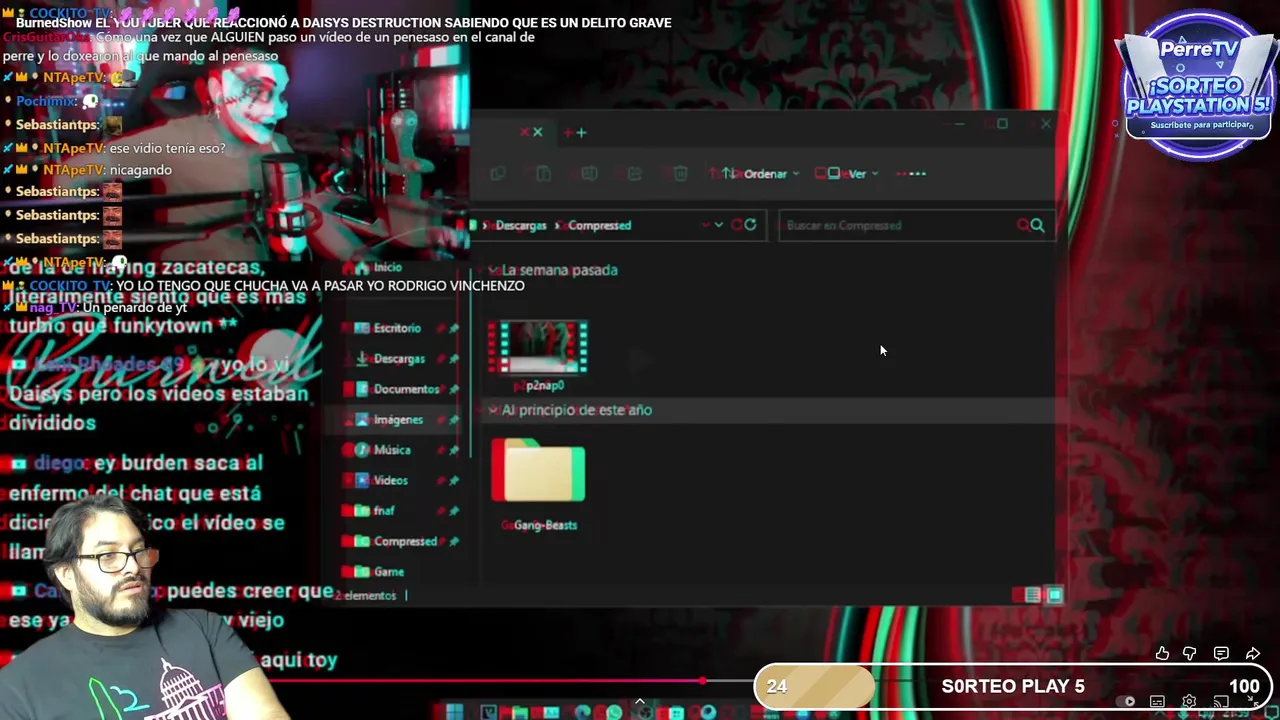Open the fnaf folder in navigation pane

pos(376,511)
